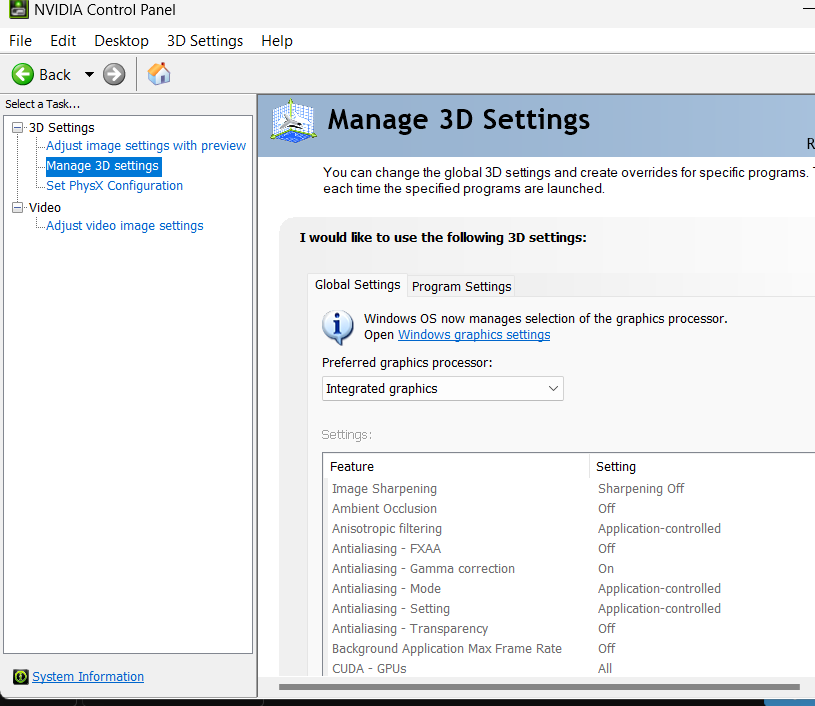Open the System Information link
The width and height of the screenshot is (815, 706).
[x=88, y=676]
